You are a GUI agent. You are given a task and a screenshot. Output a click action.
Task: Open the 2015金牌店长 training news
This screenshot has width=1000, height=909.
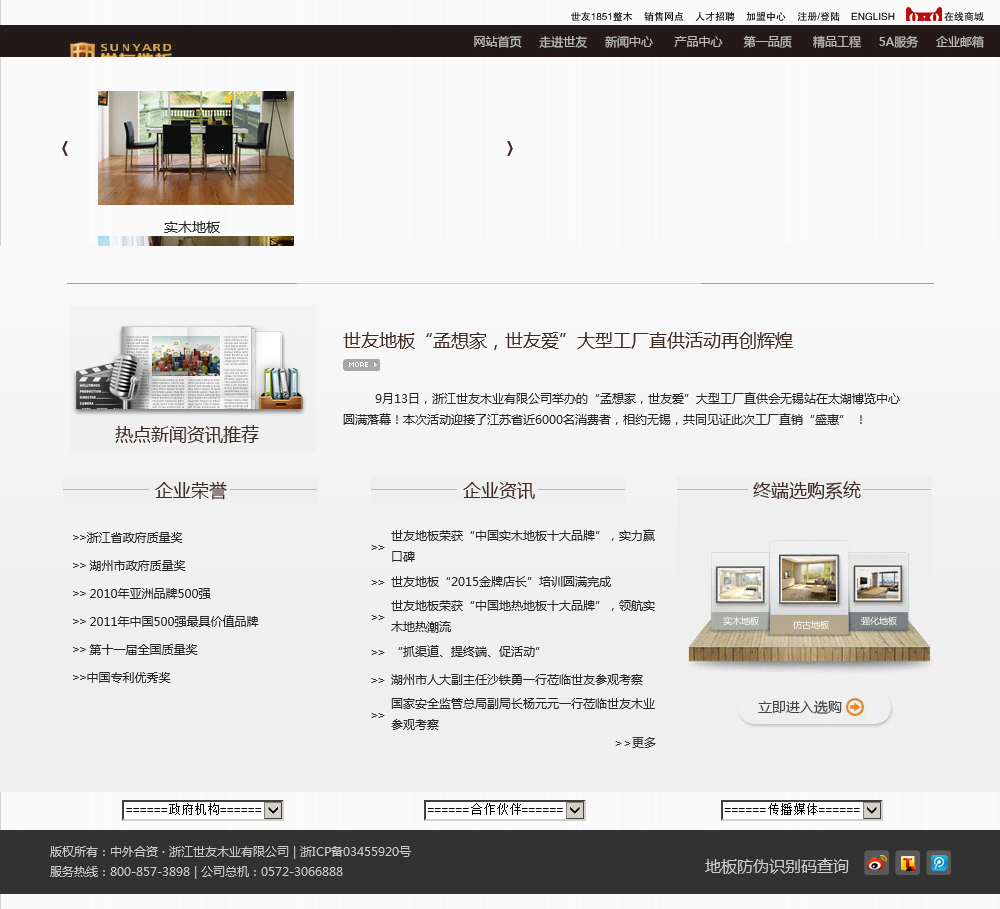click(501, 582)
